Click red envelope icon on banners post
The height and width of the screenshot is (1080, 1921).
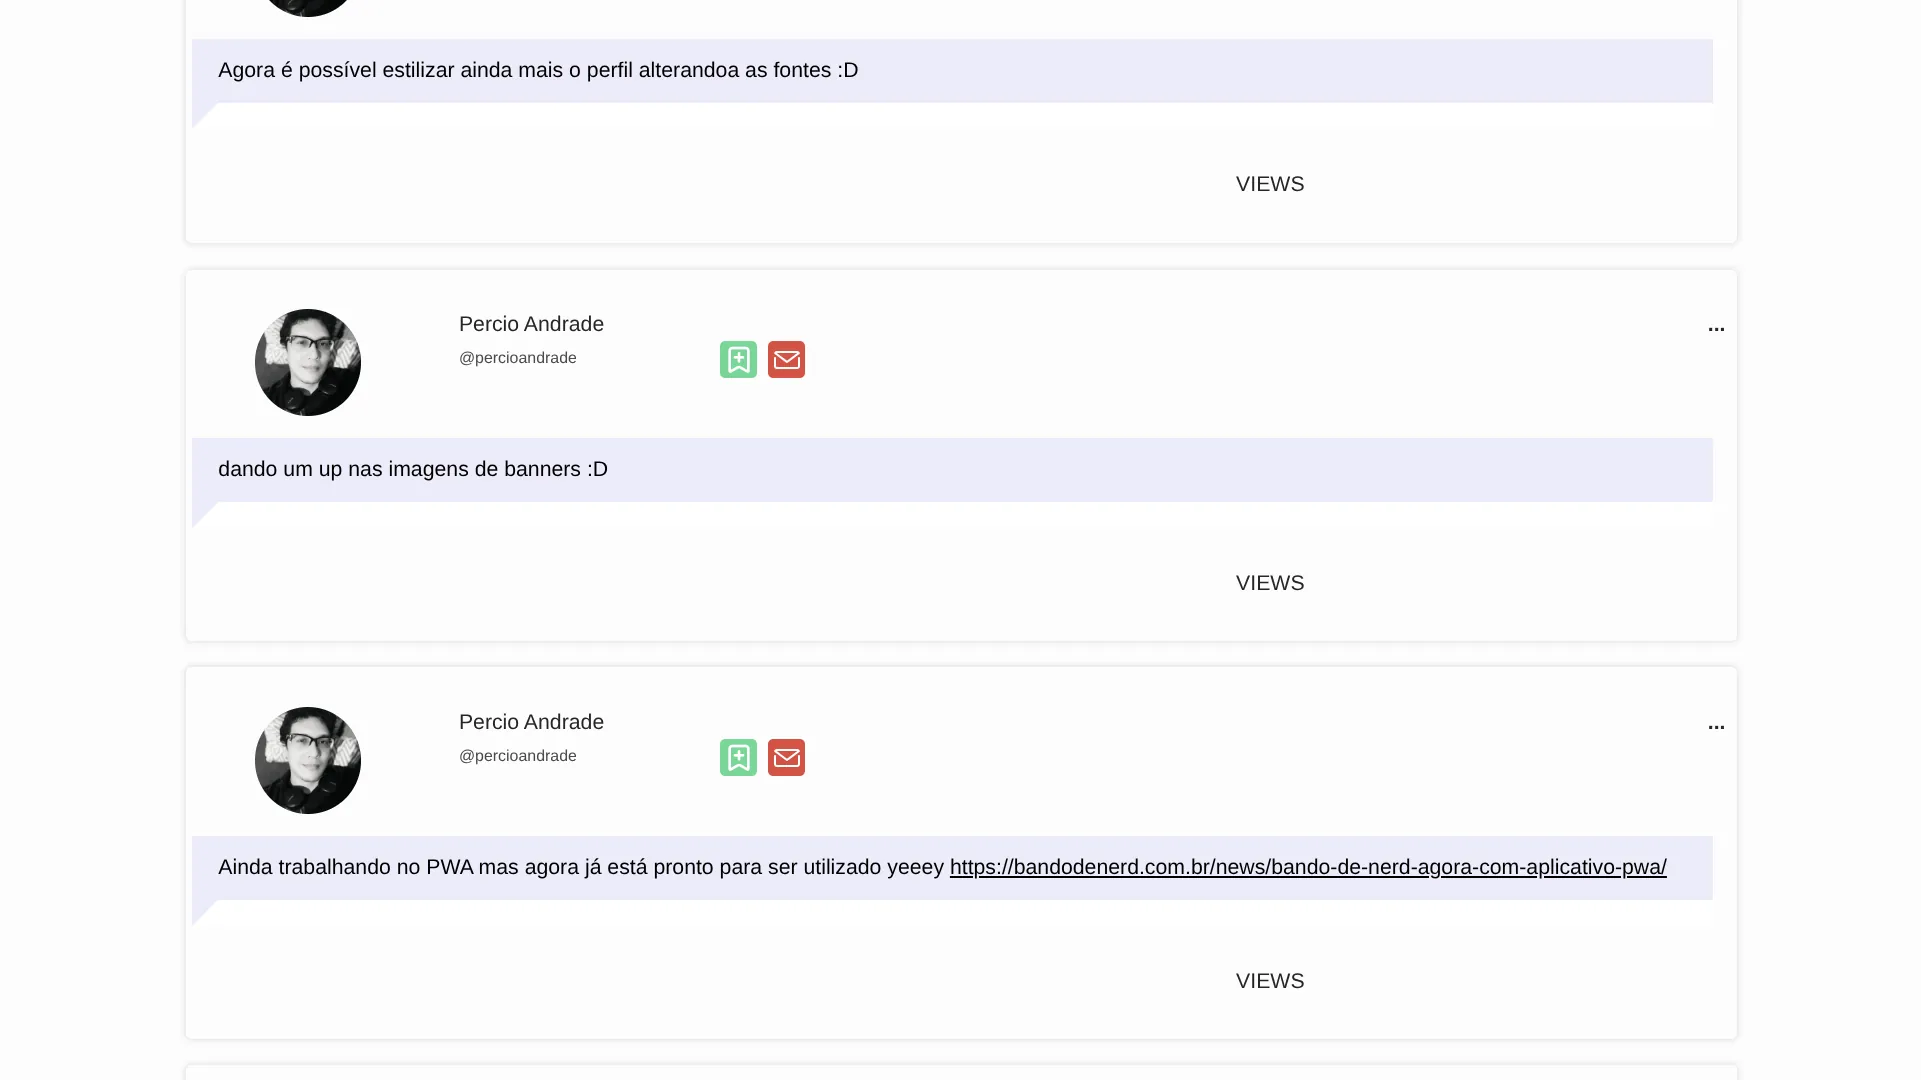tap(786, 360)
